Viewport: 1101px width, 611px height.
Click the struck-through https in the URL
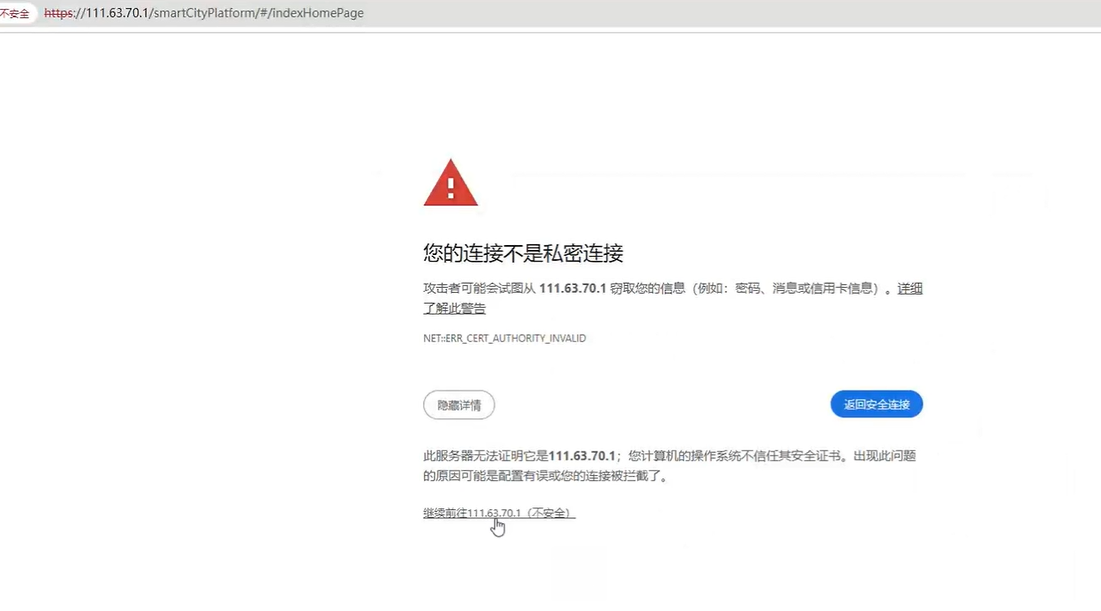(x=60, y=14)
